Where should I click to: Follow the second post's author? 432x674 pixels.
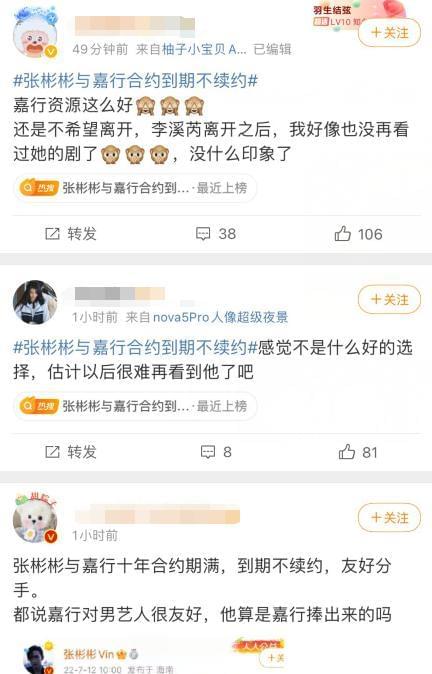389,299
